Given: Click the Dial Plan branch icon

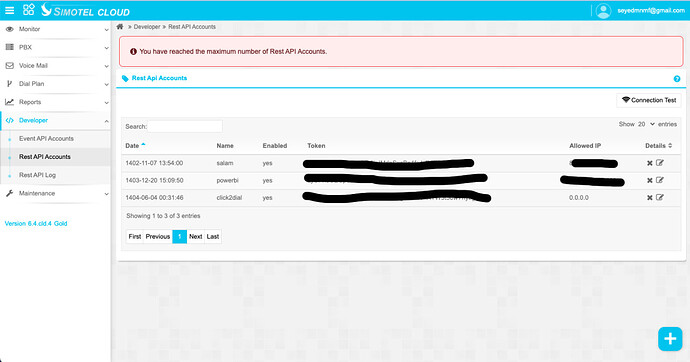Looking at the screenshot, I should click(x=9, y=84).
